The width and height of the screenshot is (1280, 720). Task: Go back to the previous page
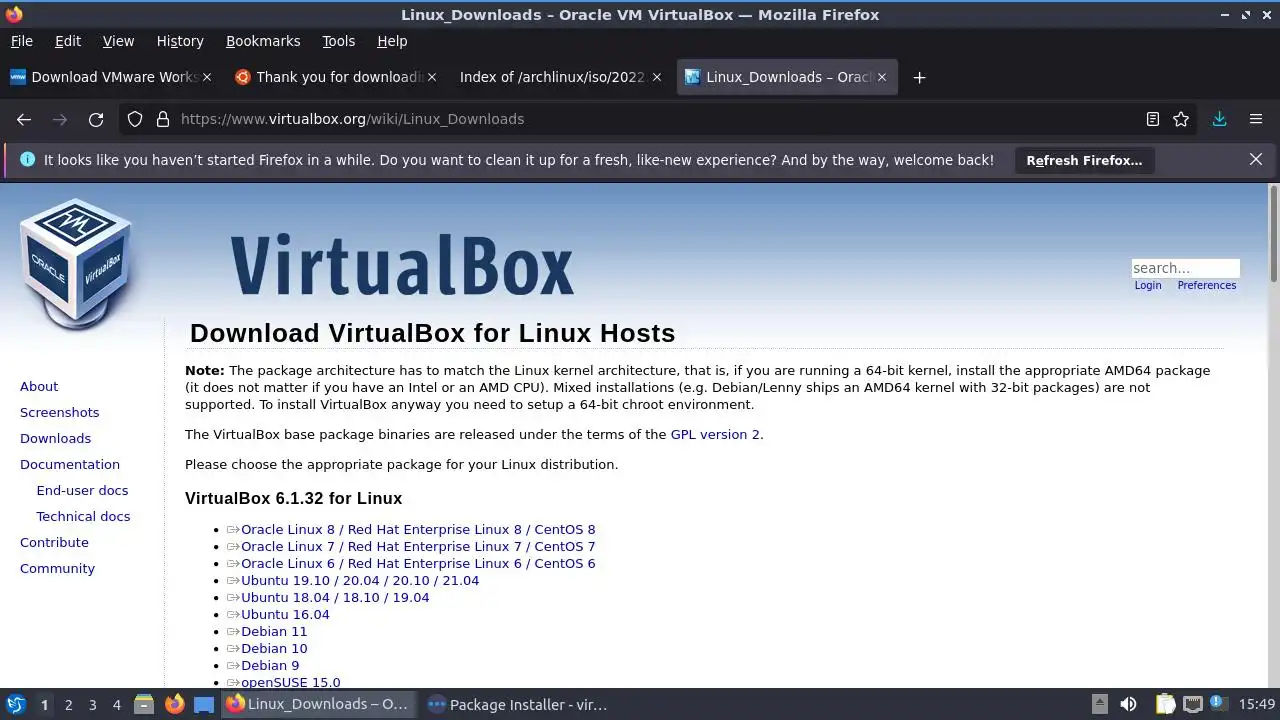tap(24, 119)
